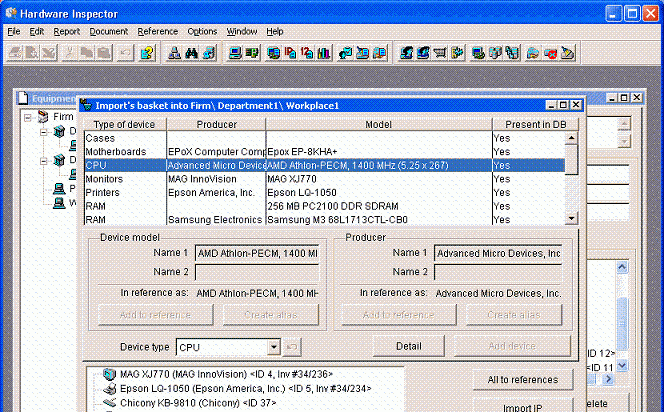Viewport: 664px width, 412px height.
Task: Open the bar chart statistics toolbar icon
Action: pyautogui.click(x=324, y=53)
